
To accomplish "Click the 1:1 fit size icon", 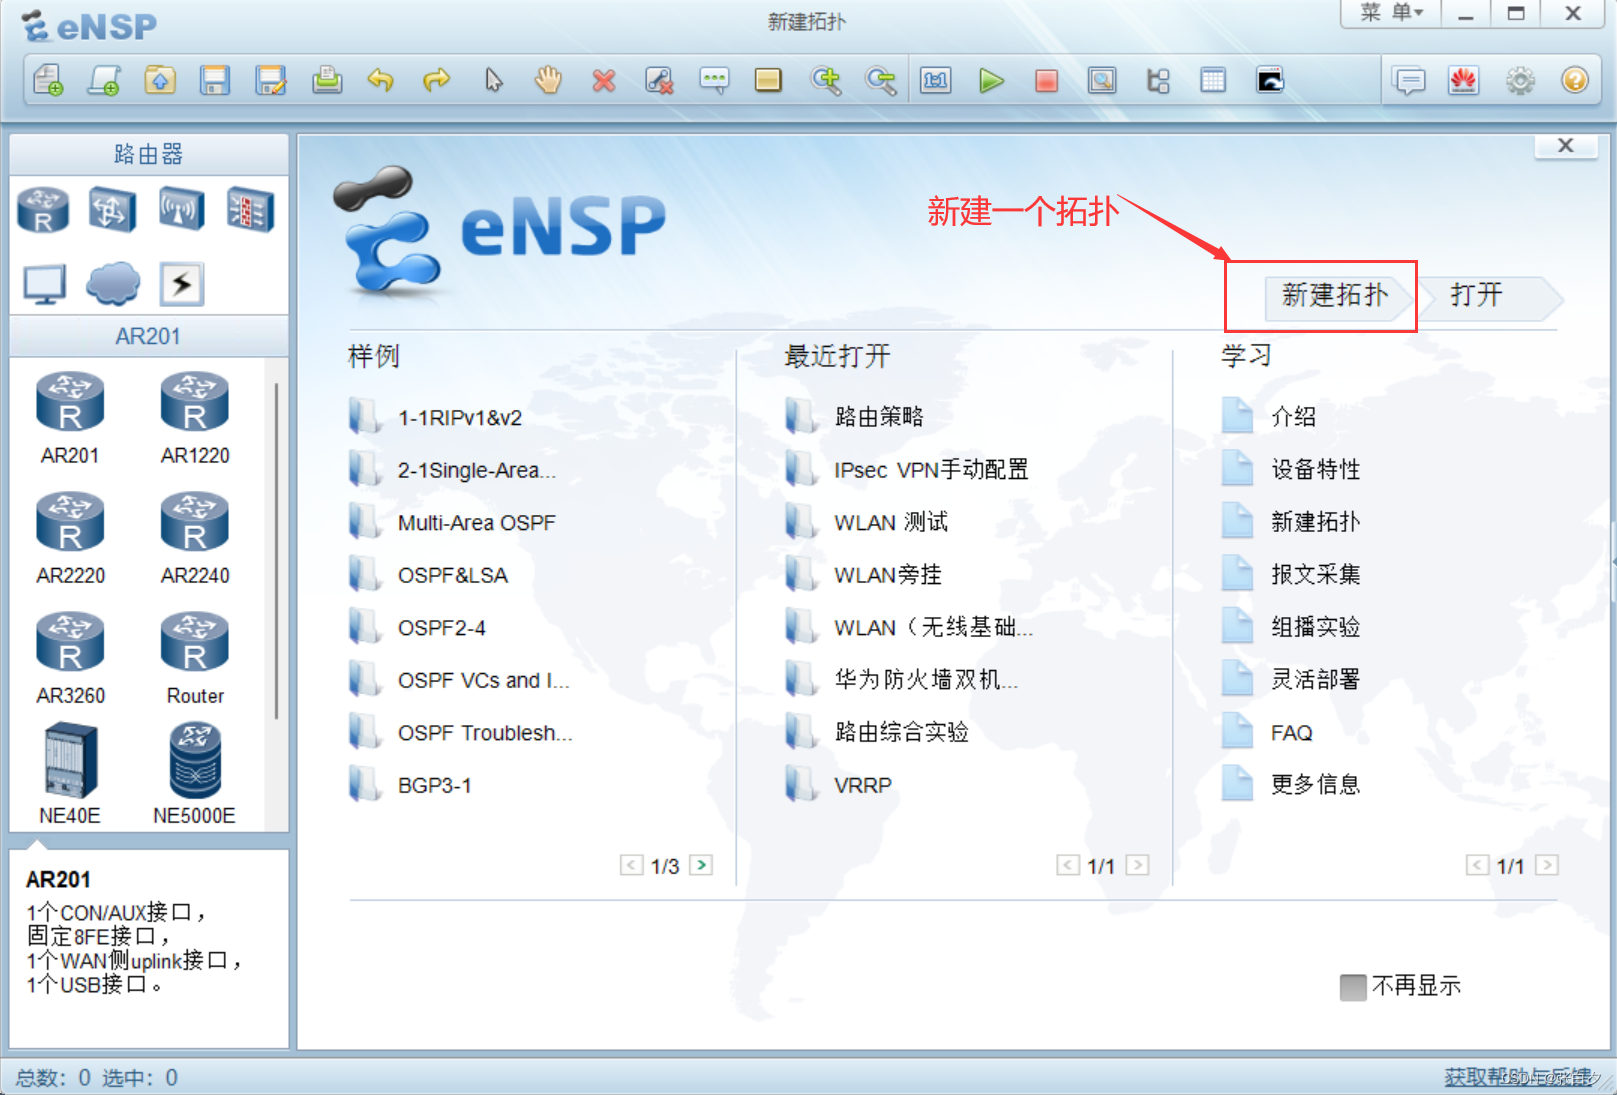I will [x=936, y=80].
